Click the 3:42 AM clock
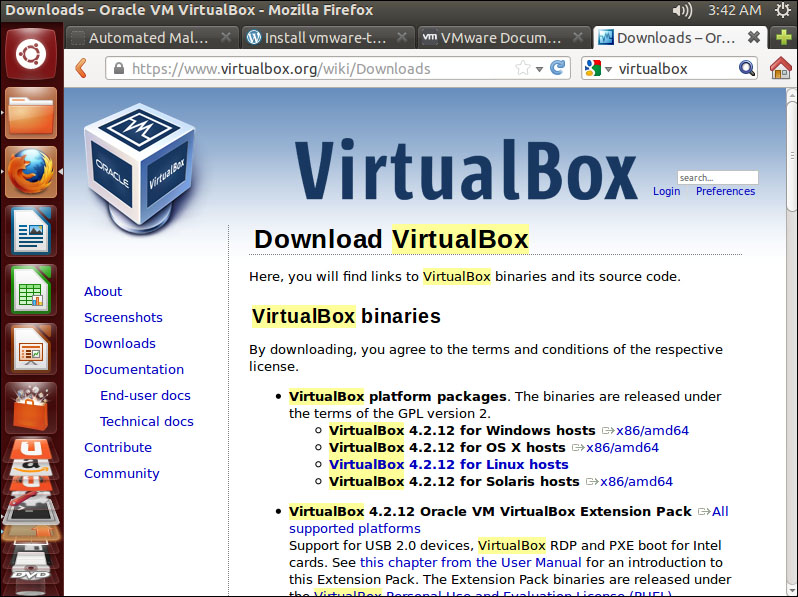This screenshot has height=597, width=798. 734,10
